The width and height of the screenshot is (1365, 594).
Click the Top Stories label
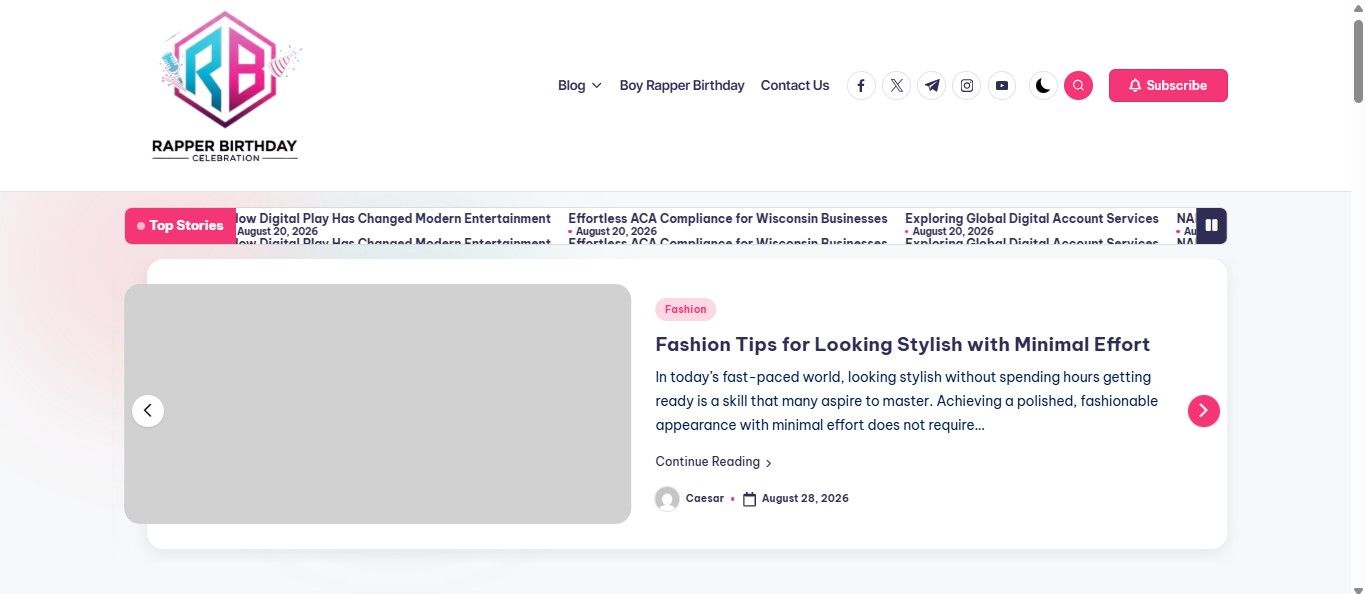tap(180, 226)
